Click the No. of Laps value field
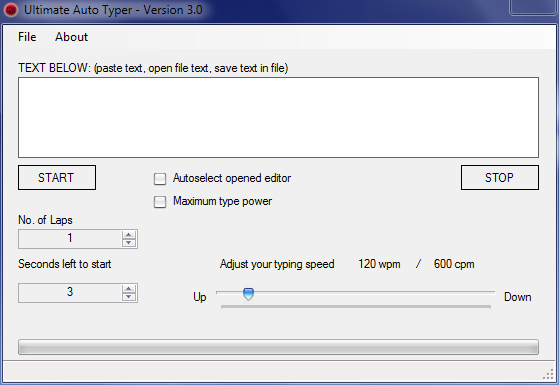This screenshot has height=385, width=559. coord(70,238)
